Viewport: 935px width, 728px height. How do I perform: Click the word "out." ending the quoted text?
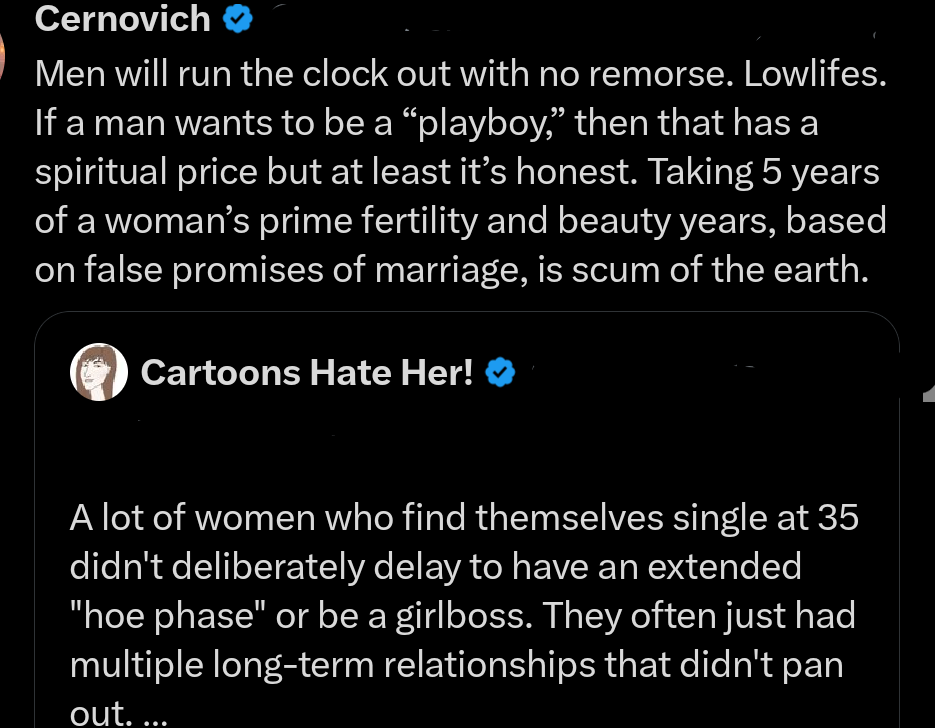95,712
